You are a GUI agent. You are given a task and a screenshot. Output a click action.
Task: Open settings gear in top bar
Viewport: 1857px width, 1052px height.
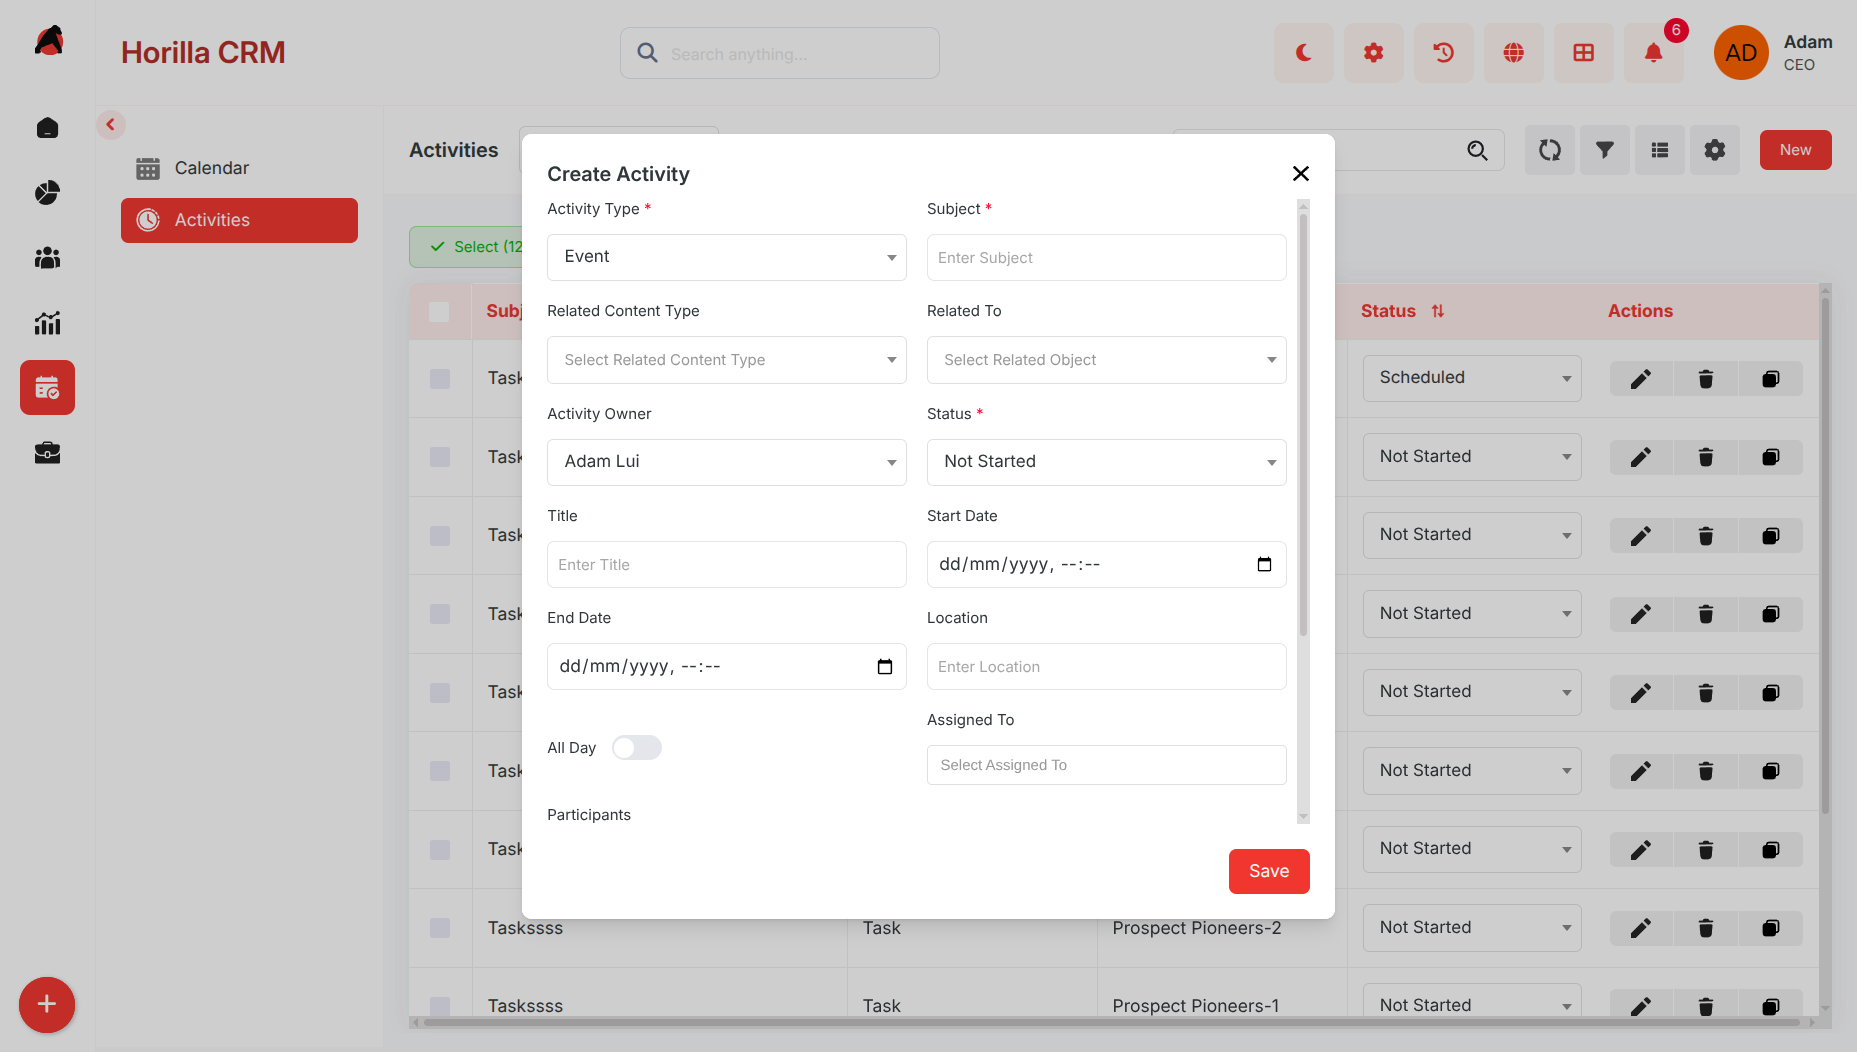1373,53
